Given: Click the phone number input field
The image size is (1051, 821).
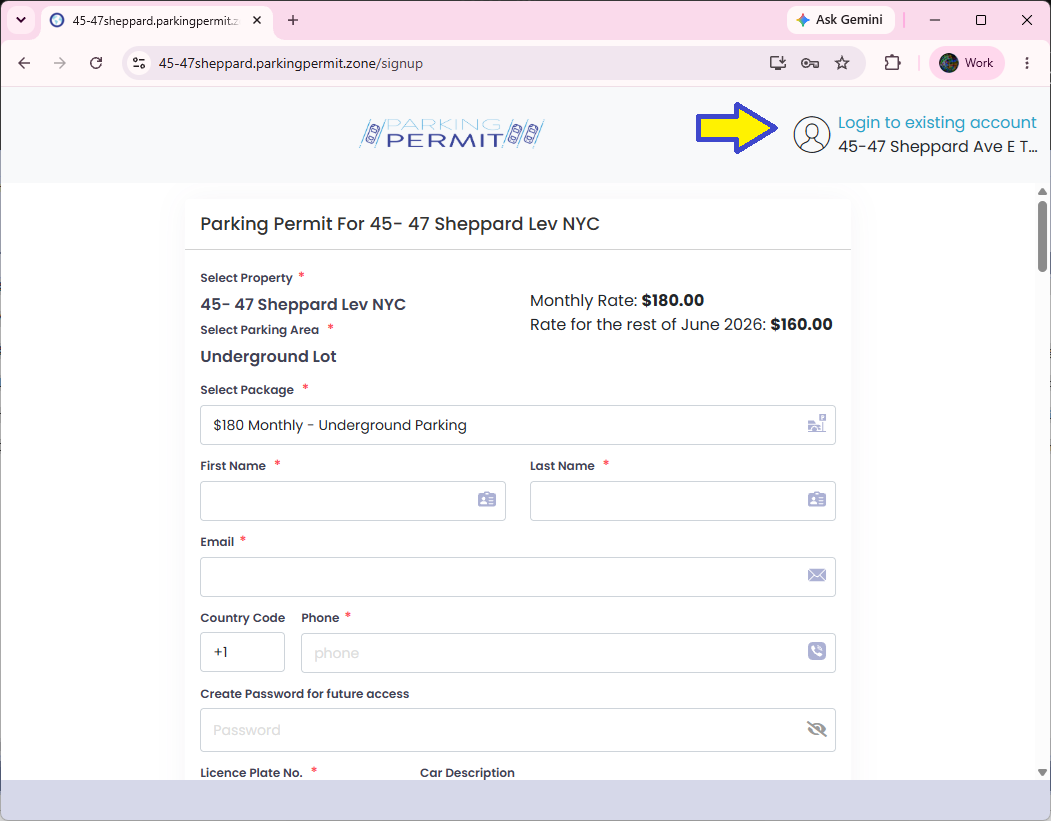Looking at the screenshot, I should [568, 653].
